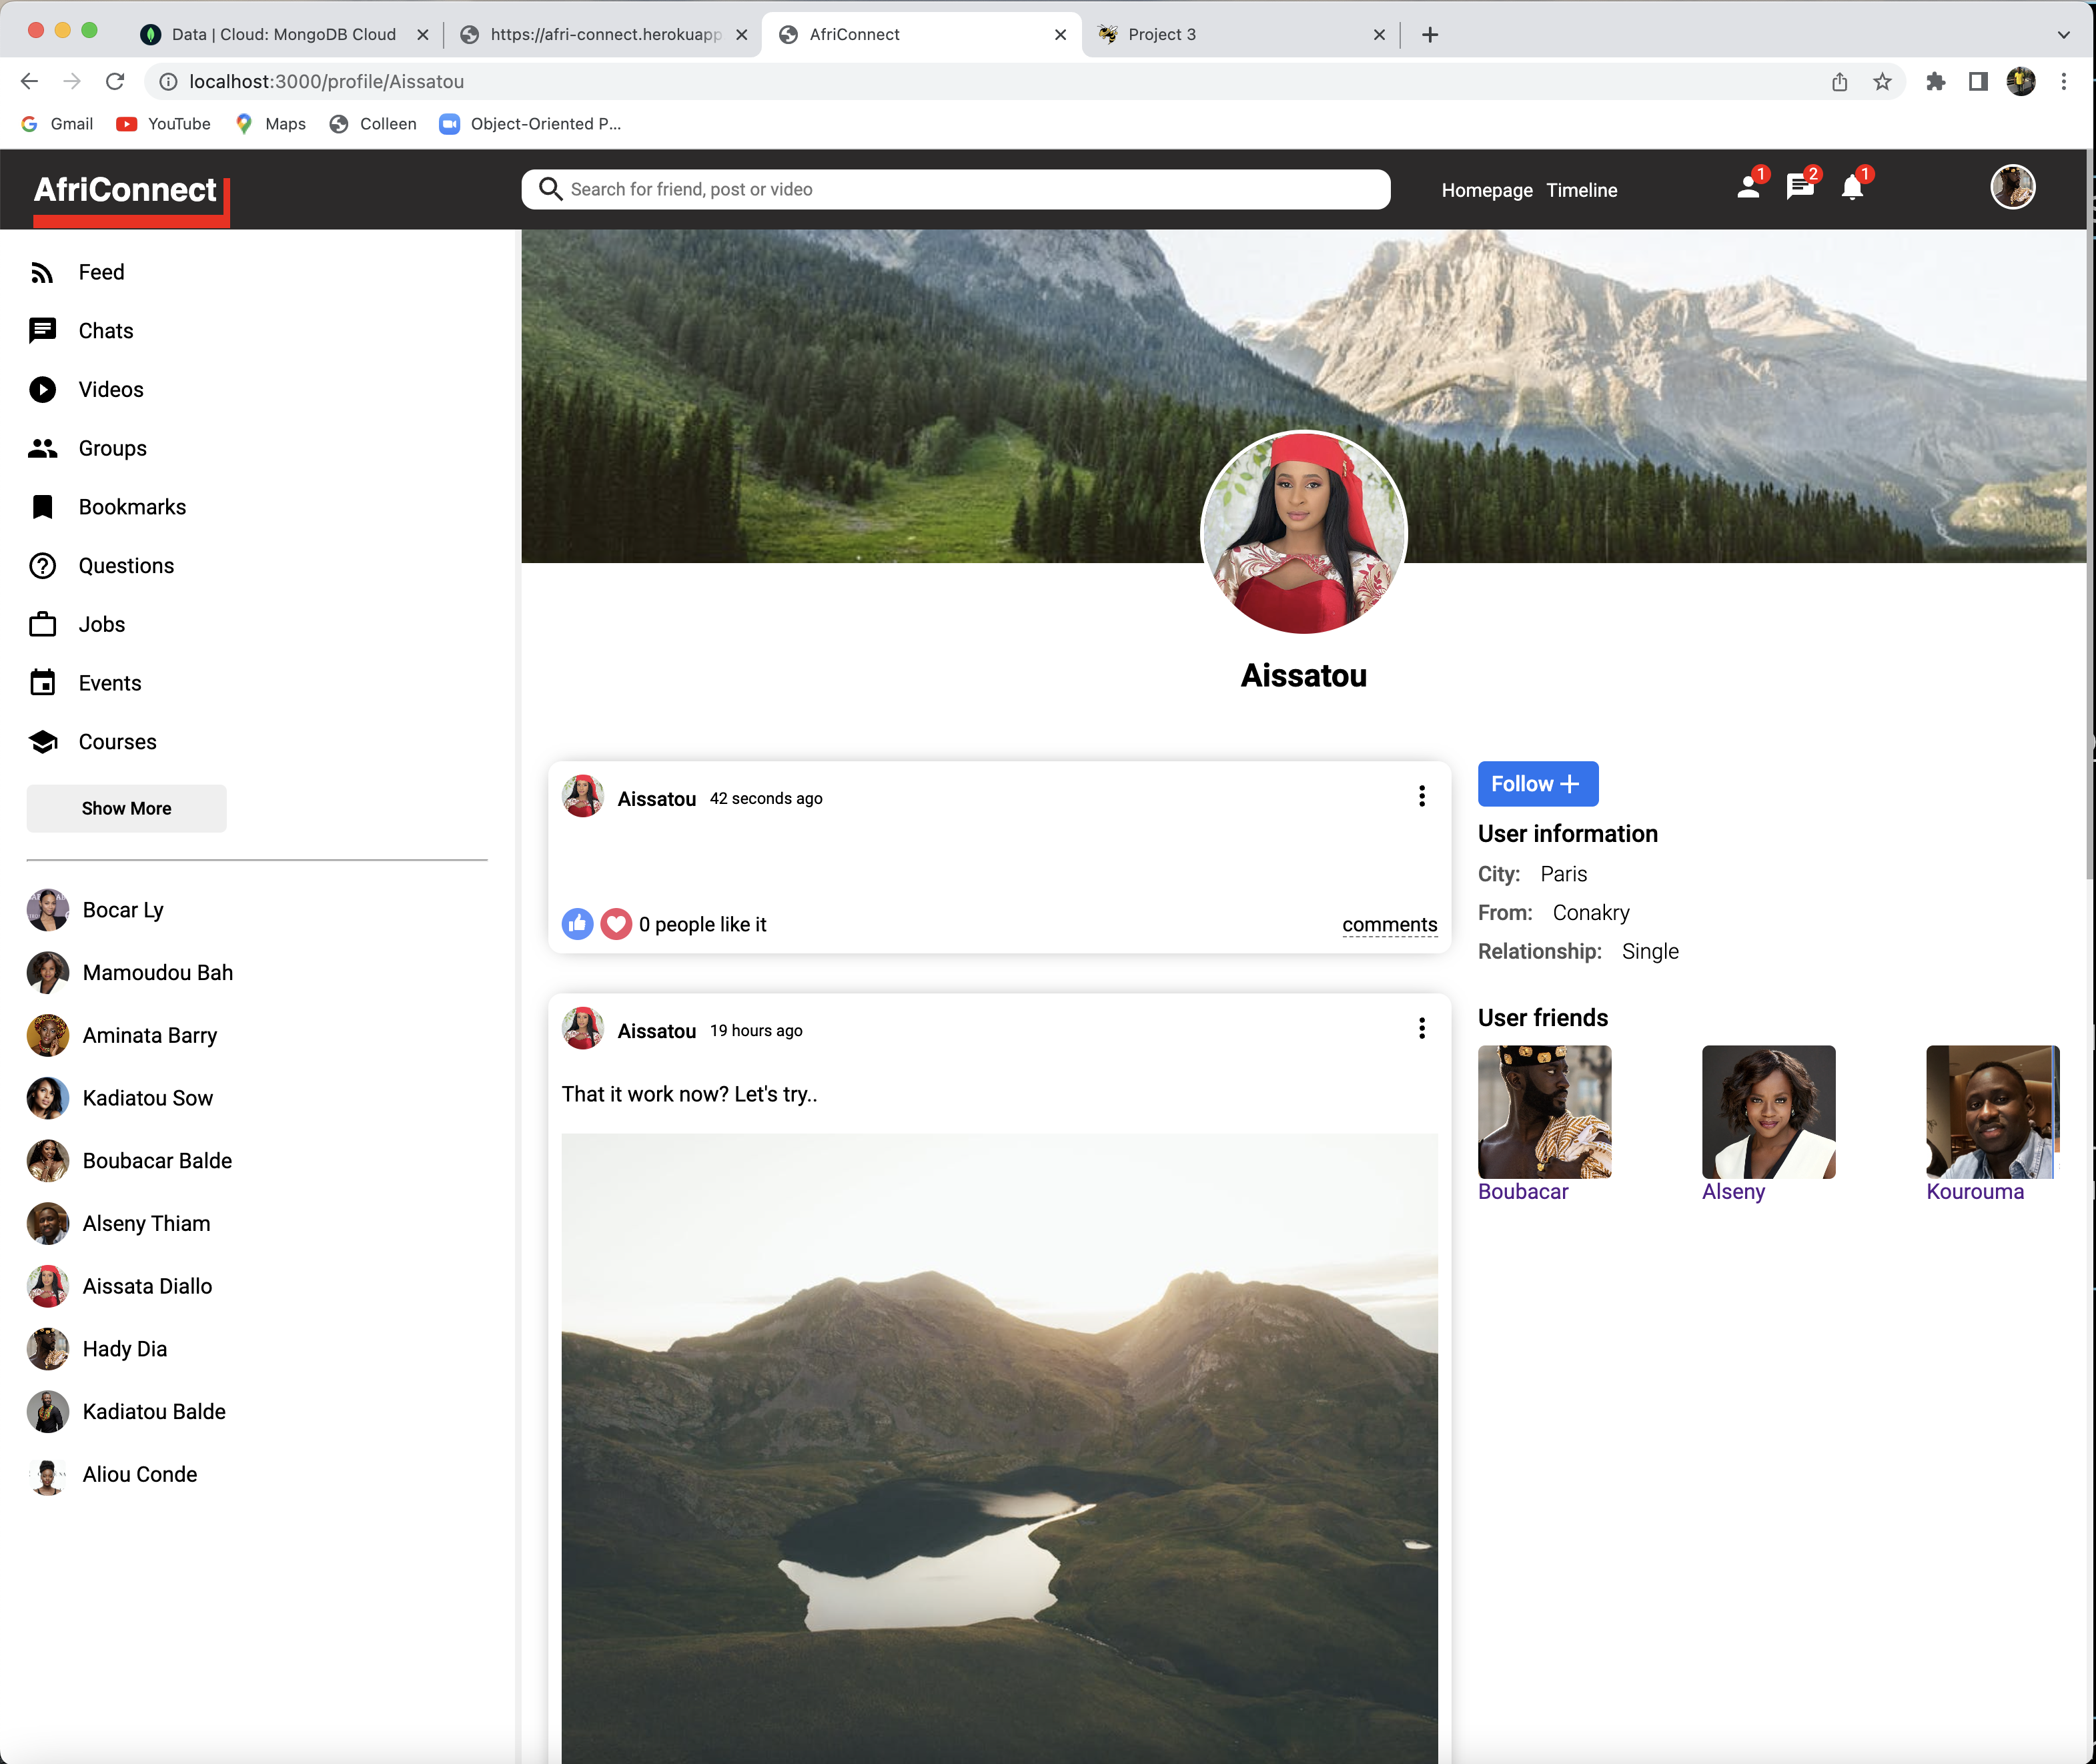Screen dimensions: 2096x1764
Task: Select Aliou Conde in the friends list
Action: [x=112, y=1474]
